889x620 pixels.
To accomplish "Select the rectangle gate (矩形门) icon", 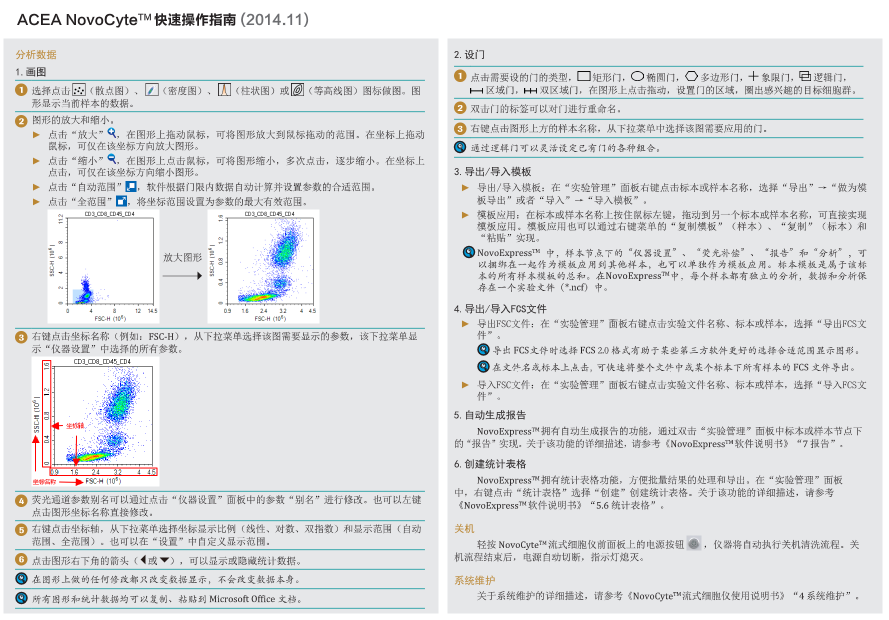I will [x=584, y=76].
